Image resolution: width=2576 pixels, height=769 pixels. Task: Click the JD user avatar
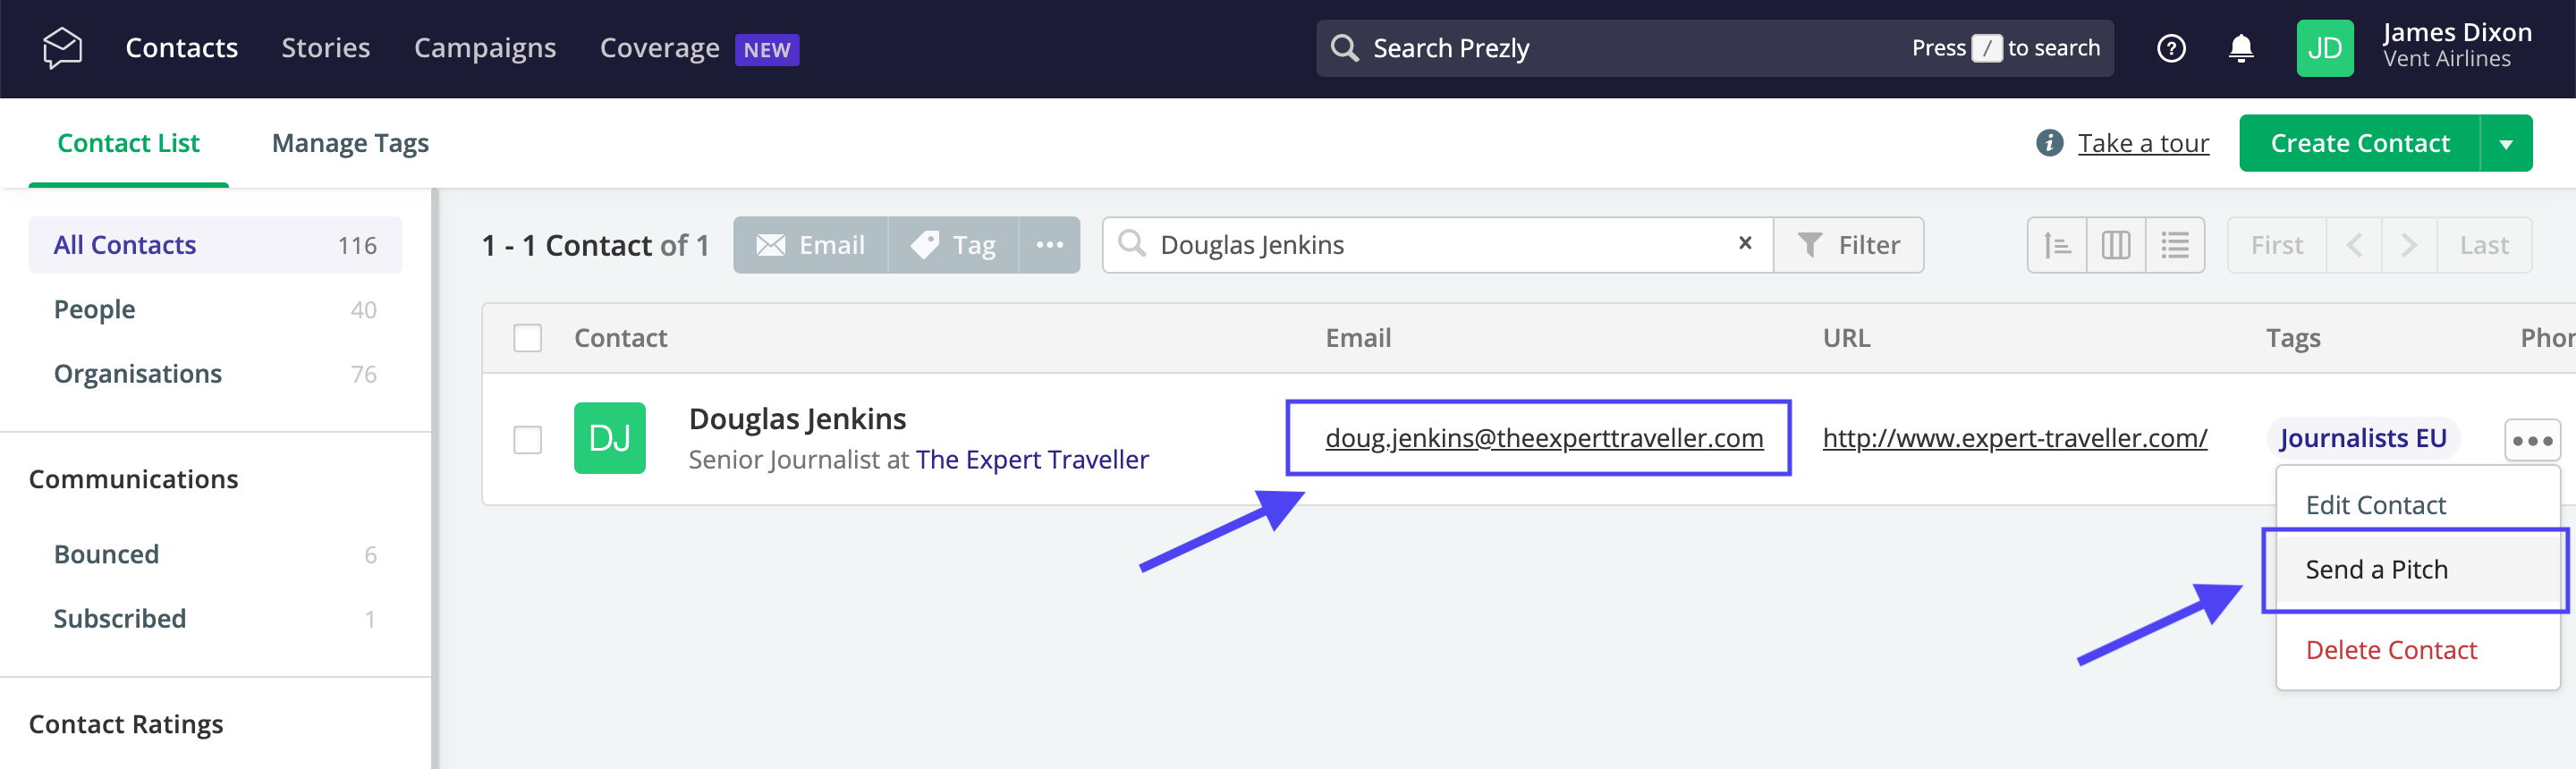2324,48
